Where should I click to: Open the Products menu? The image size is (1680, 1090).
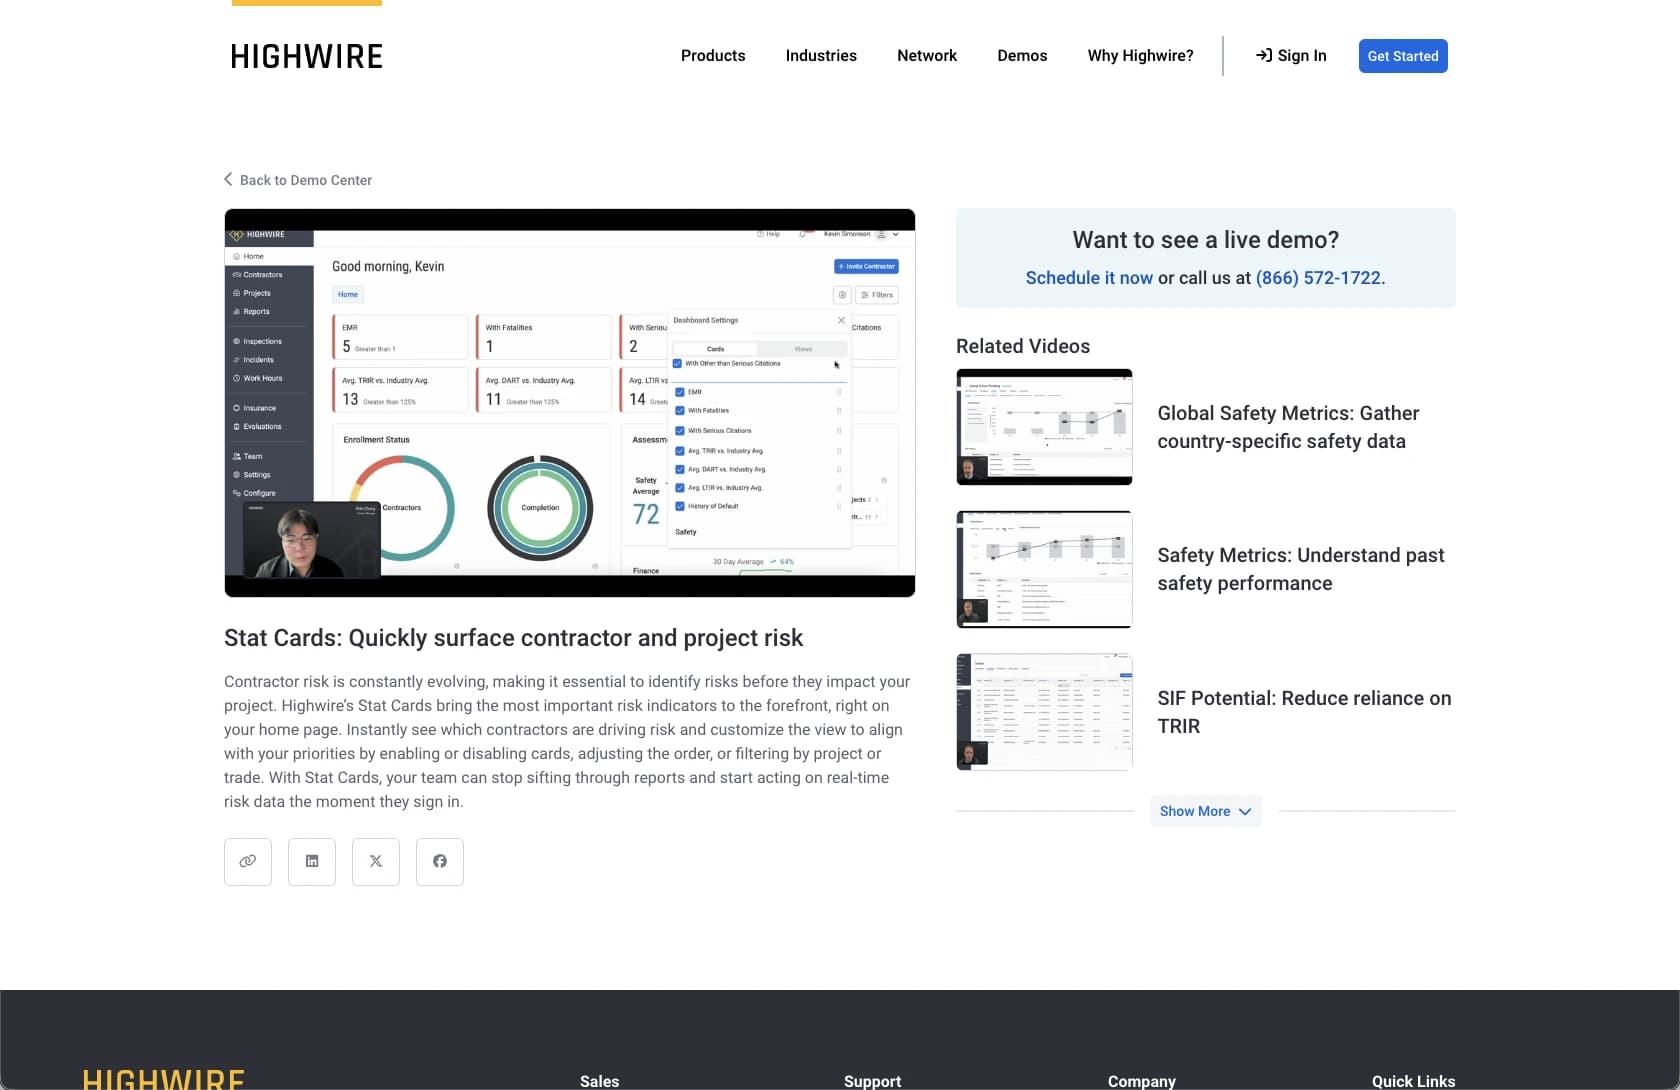click(x=713, y=56)
